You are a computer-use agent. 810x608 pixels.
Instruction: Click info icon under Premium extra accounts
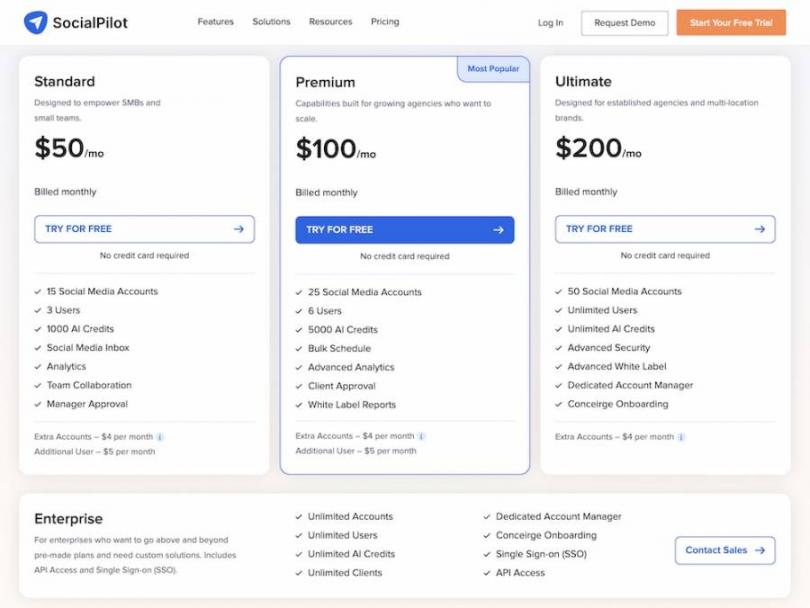[421, 437]
